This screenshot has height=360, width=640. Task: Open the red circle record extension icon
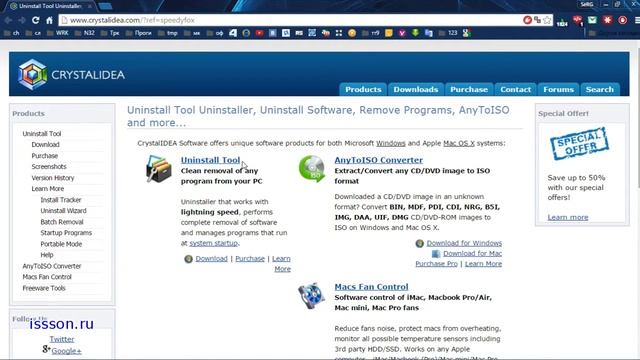(x=622, y=20)
